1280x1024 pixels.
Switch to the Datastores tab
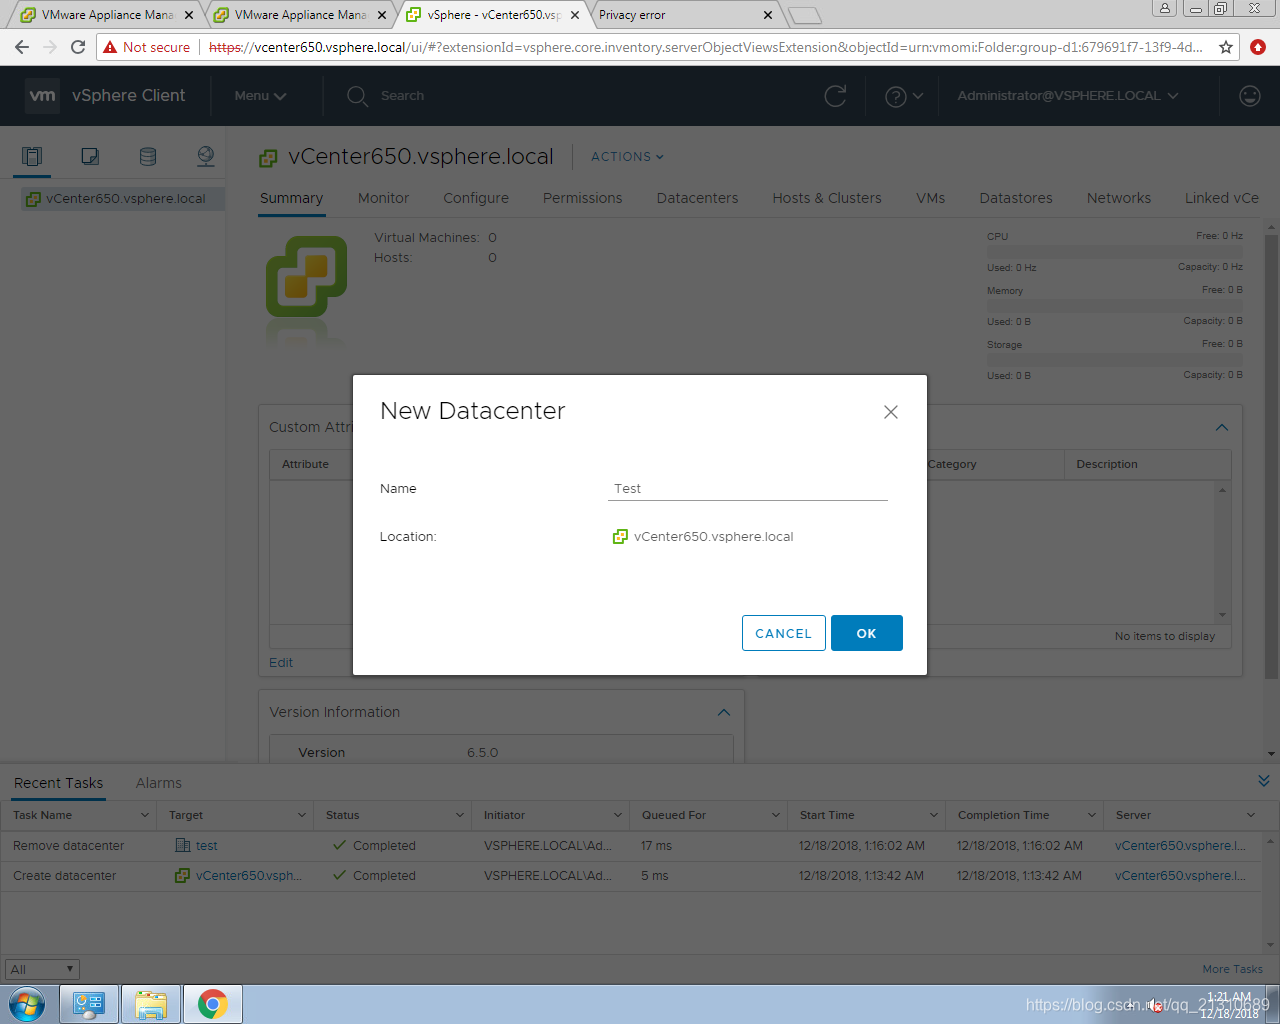click(1016, 198)
